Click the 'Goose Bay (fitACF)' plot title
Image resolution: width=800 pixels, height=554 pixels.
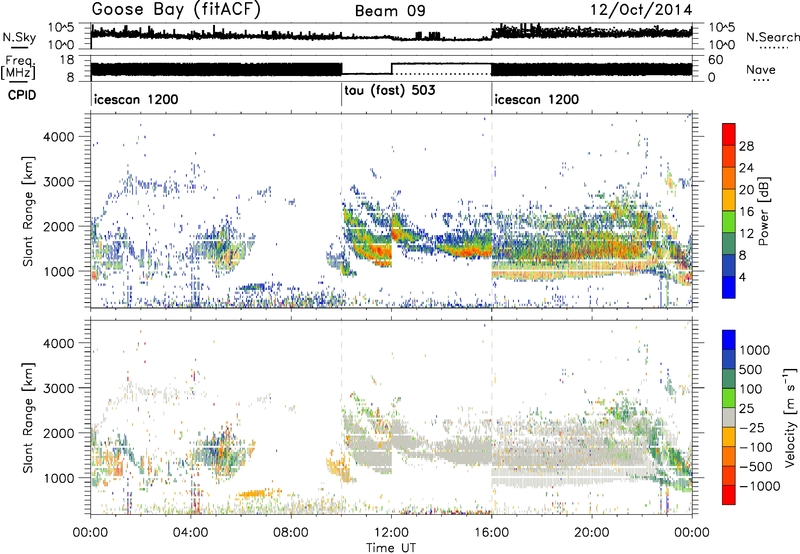176,10
